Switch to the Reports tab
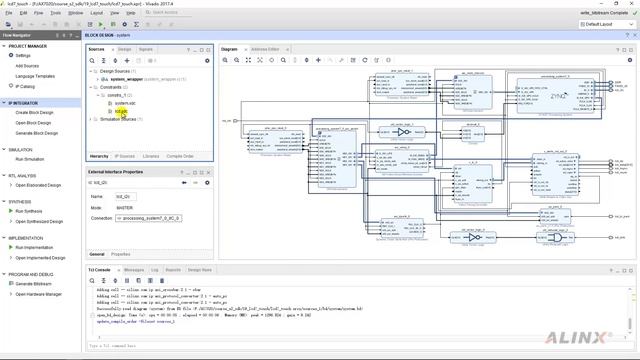This screenshot has height=360, width=640. click(173, 270)
